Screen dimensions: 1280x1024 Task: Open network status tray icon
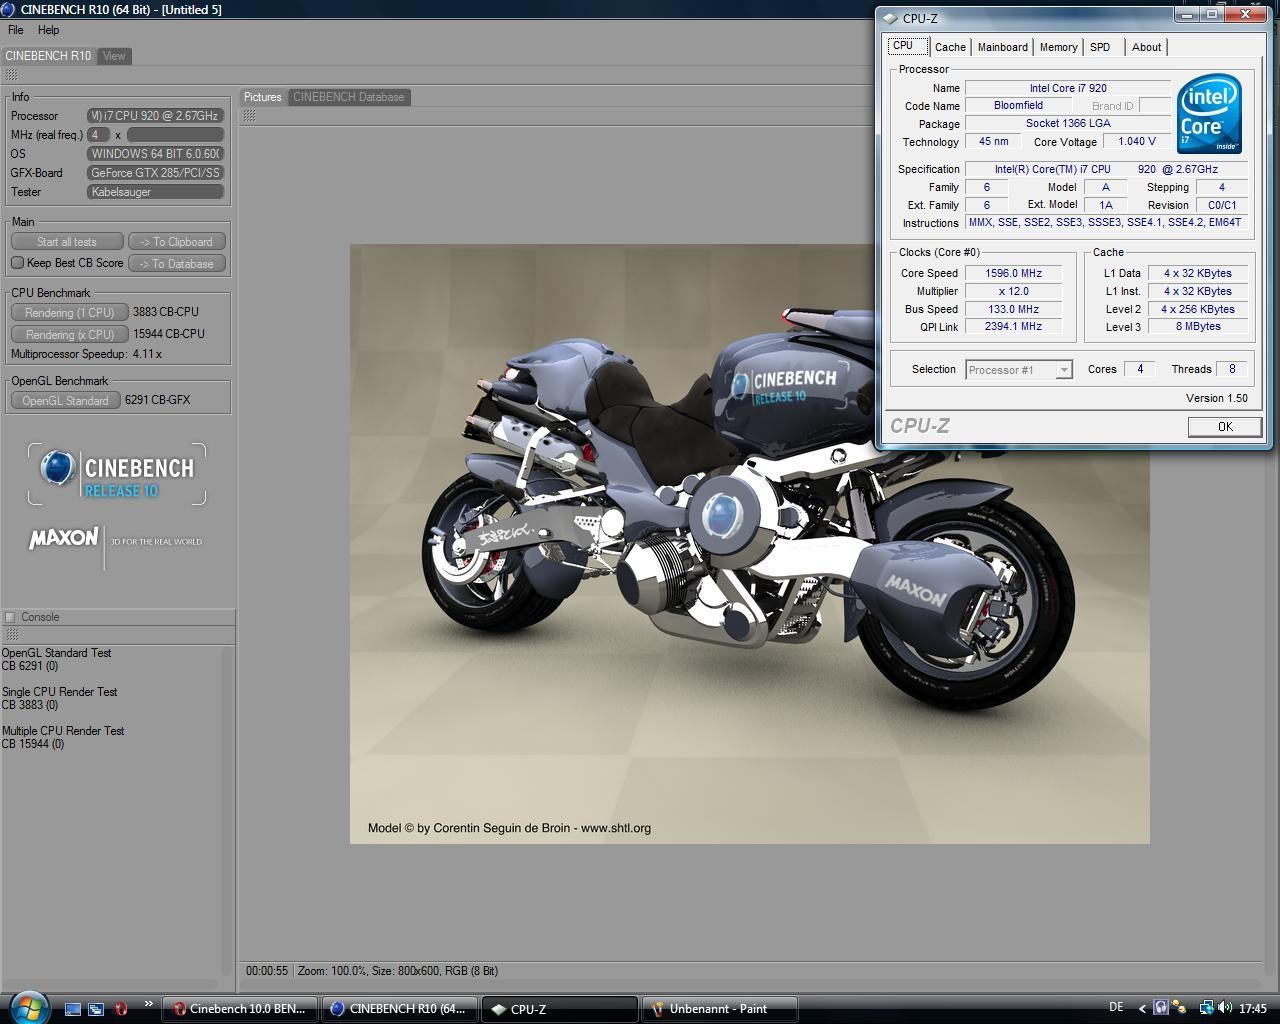1206,1008
